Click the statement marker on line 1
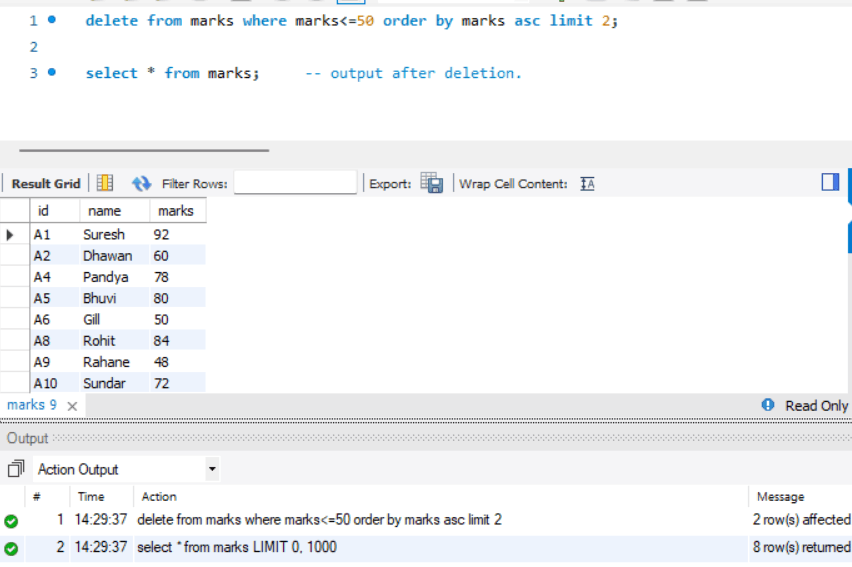The height and width of the screenshot is (567, 852). tap(52, 20)
